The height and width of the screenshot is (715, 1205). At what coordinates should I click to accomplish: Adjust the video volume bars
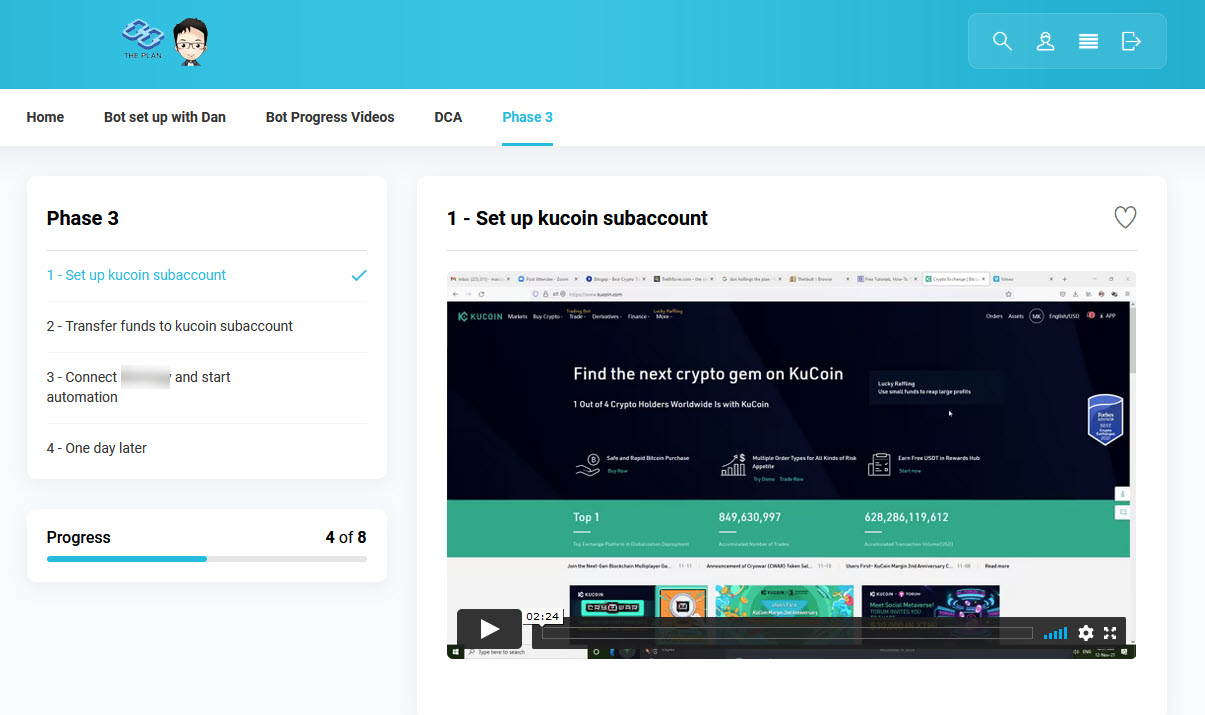pos(1055,633)
